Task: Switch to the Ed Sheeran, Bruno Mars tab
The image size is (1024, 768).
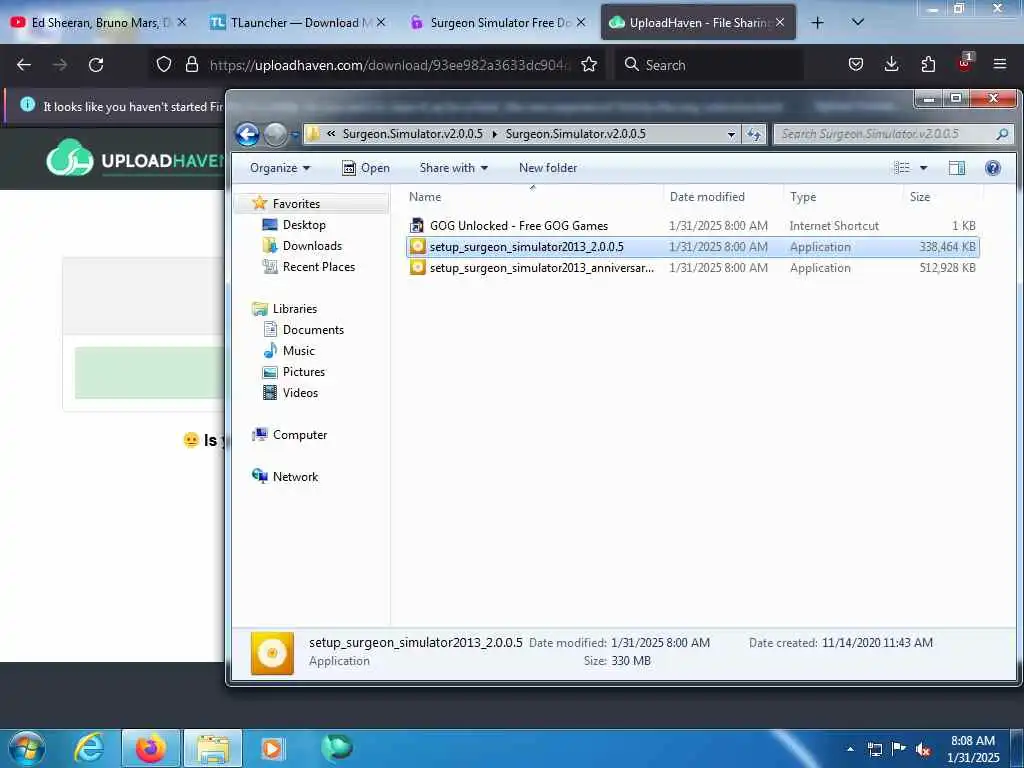Action: (99, 22)
